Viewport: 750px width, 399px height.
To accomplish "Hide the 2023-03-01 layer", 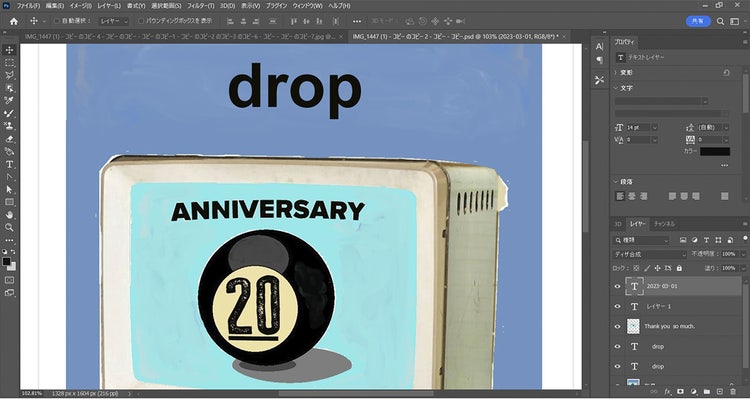I will (618, 286).
